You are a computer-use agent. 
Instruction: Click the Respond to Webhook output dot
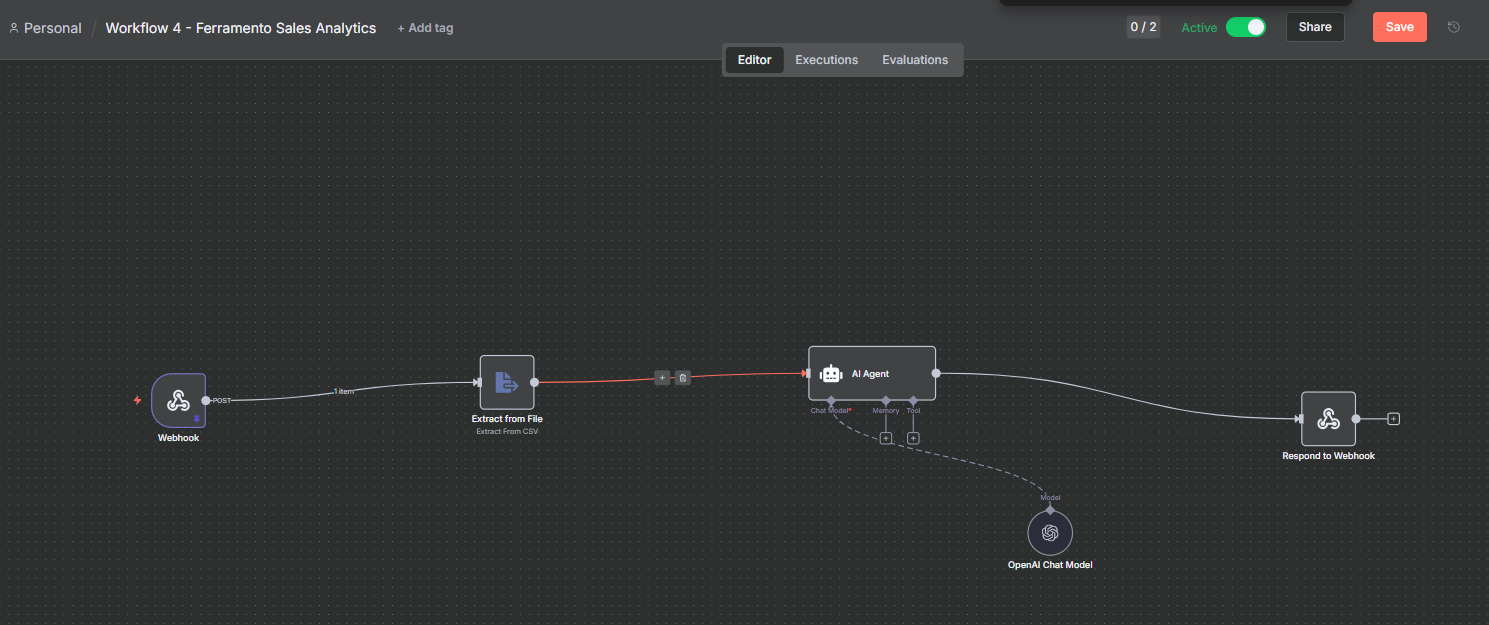pyautogui.click(x=1356, y=419)
